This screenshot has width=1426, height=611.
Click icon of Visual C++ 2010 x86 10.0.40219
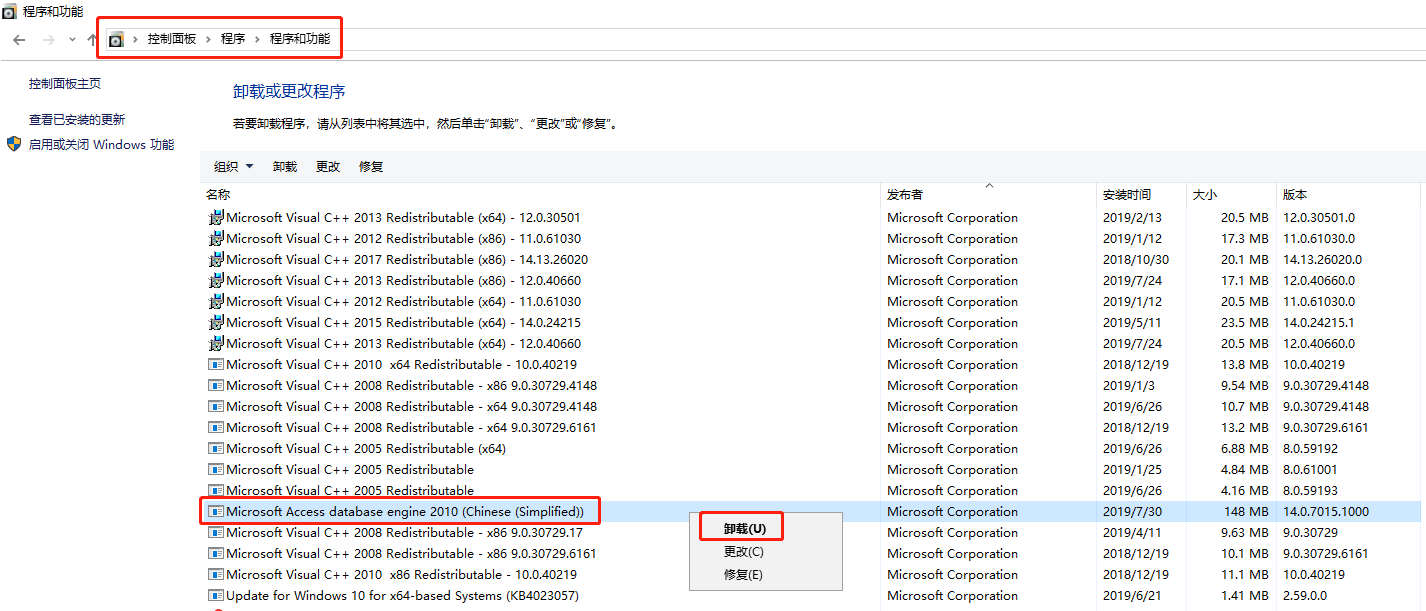point(215,574)
